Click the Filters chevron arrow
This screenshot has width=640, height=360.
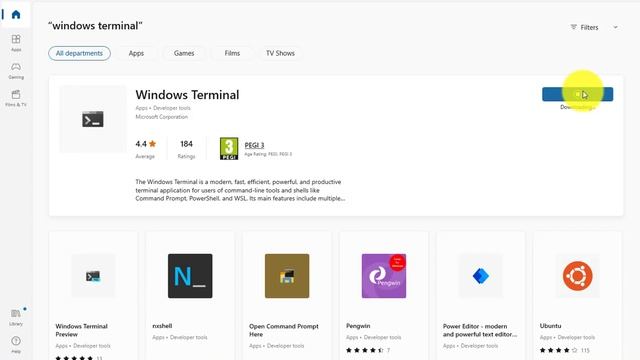tap(616, 27)
